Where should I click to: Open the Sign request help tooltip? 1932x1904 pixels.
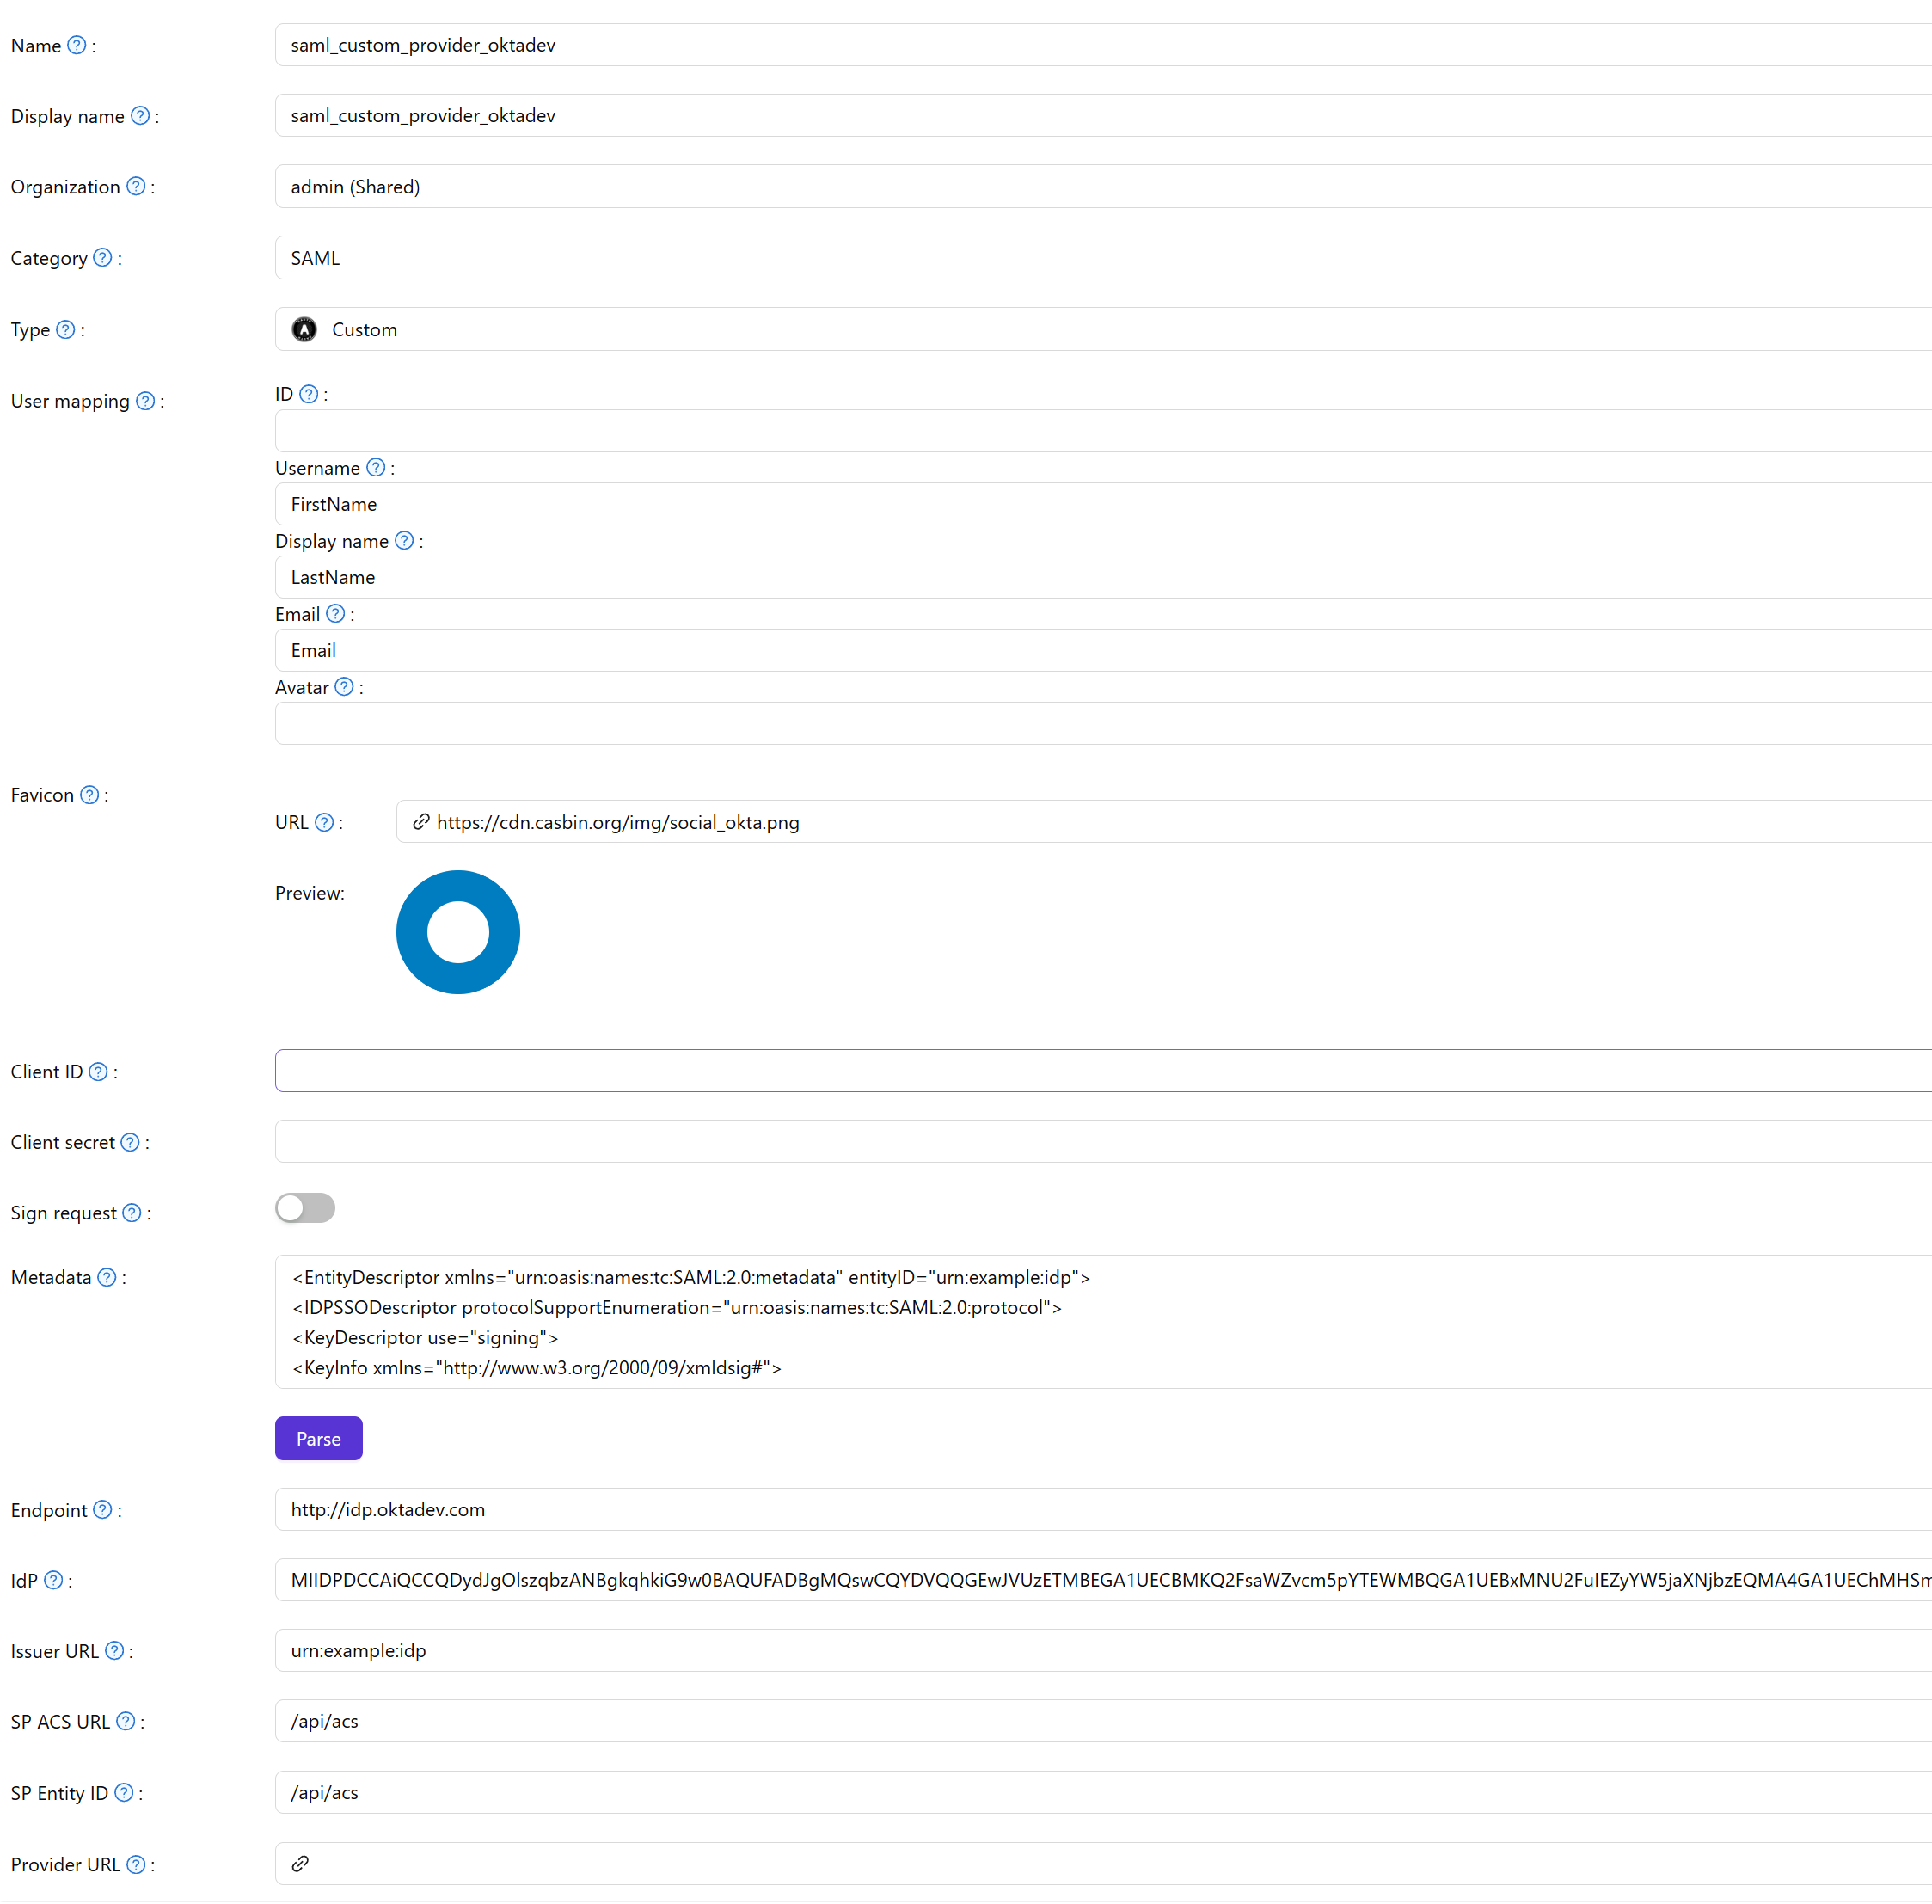pyautogui.click(x=132, y=1212)
